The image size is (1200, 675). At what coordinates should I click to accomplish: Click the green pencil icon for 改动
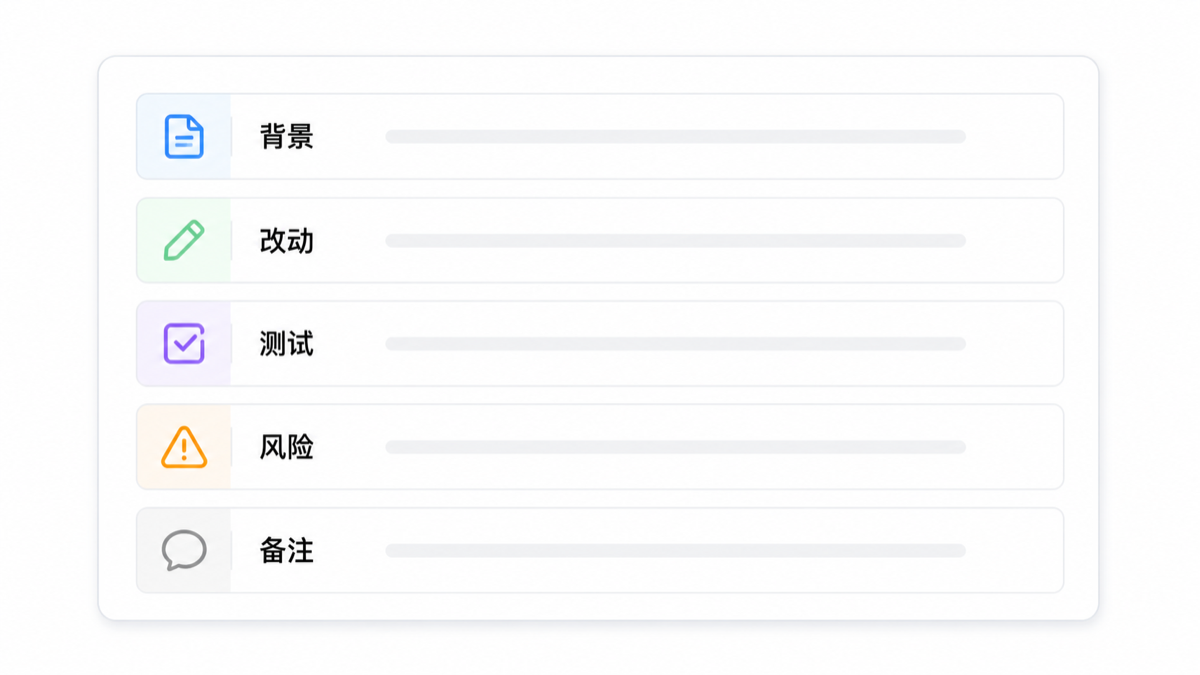coord(184,240)
